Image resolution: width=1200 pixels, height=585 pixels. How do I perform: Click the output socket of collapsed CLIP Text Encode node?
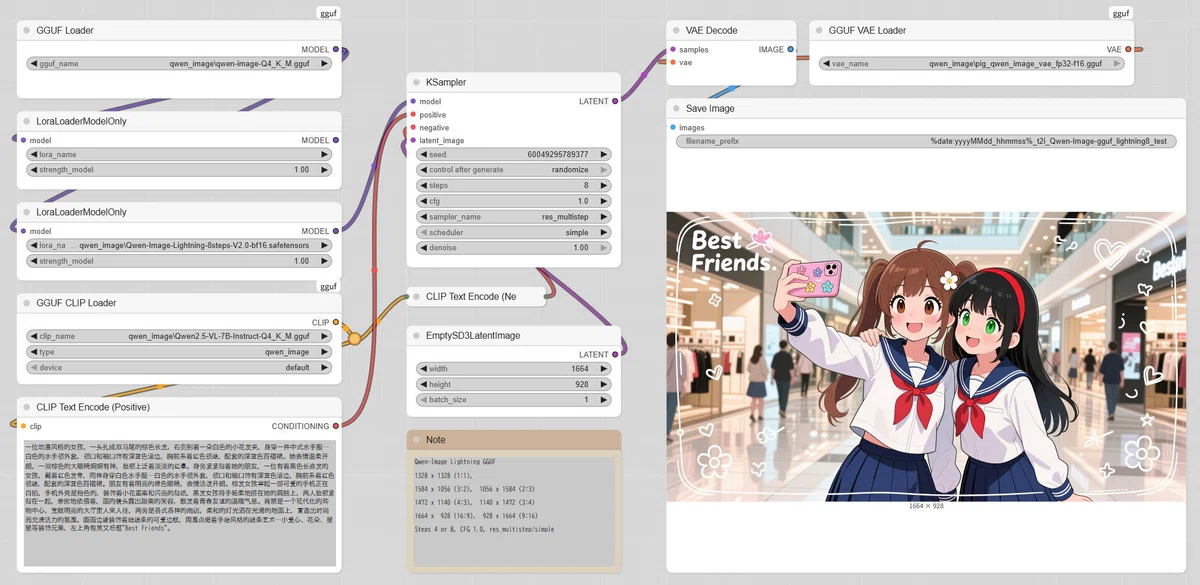(545, 296)
